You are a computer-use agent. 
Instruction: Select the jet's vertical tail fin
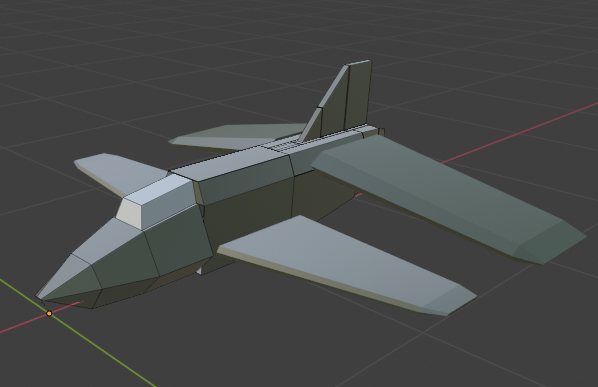[341, 101]
